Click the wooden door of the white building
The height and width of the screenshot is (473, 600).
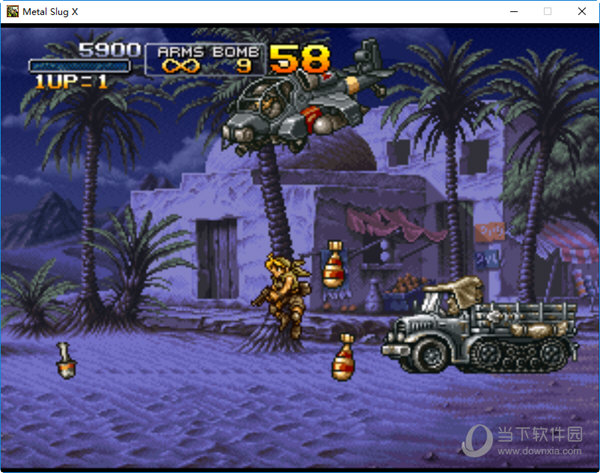click(x=216, y=246)
